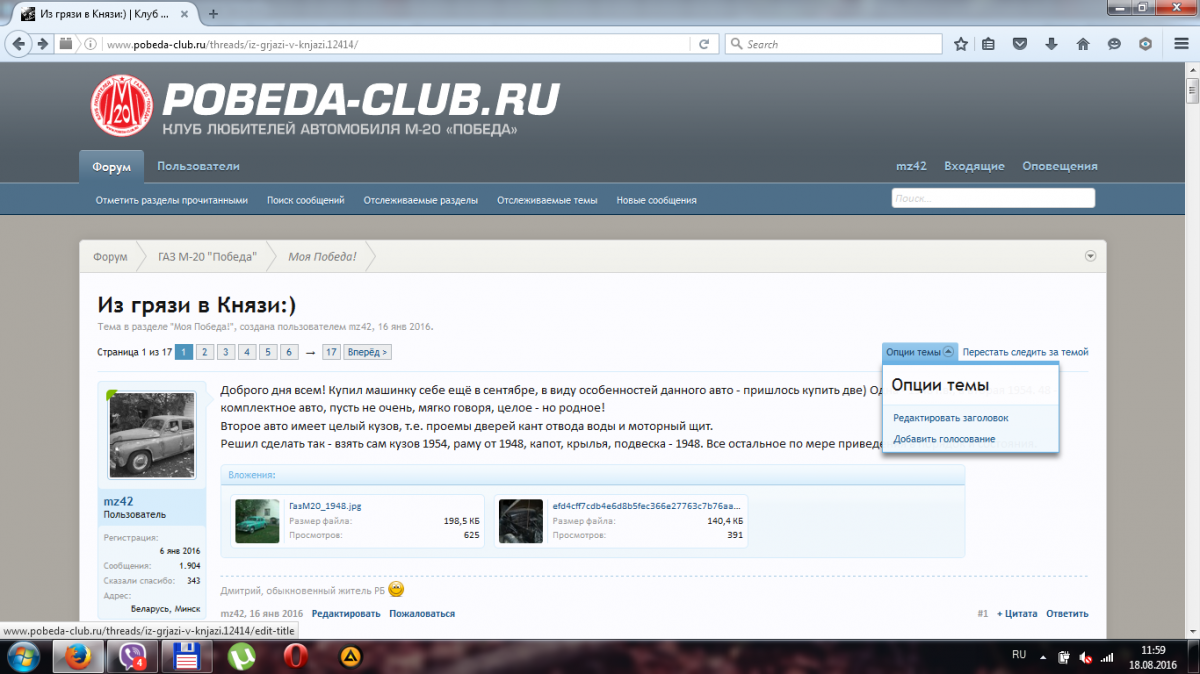Open the mz42 avatar car photo
The width and height of the screenshot is (1200, 674).
(x=151, y=435)
